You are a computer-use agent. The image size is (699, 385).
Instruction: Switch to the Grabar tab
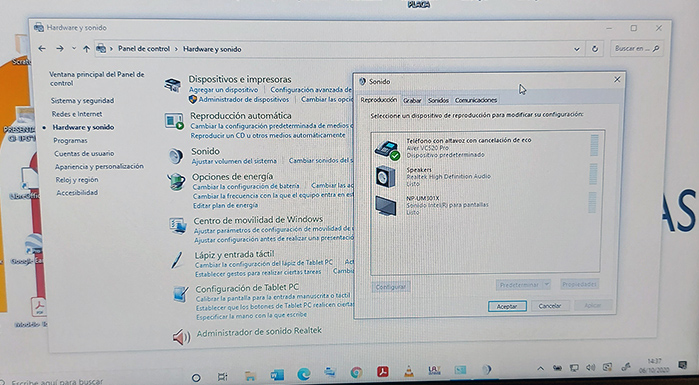(412, 101)
